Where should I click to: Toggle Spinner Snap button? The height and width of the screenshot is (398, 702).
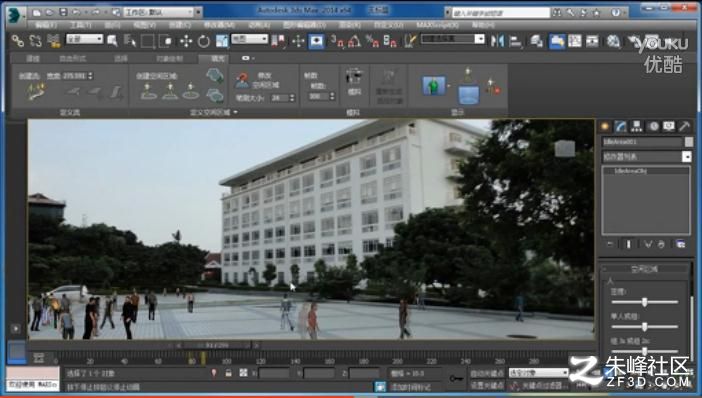point(390,41)
